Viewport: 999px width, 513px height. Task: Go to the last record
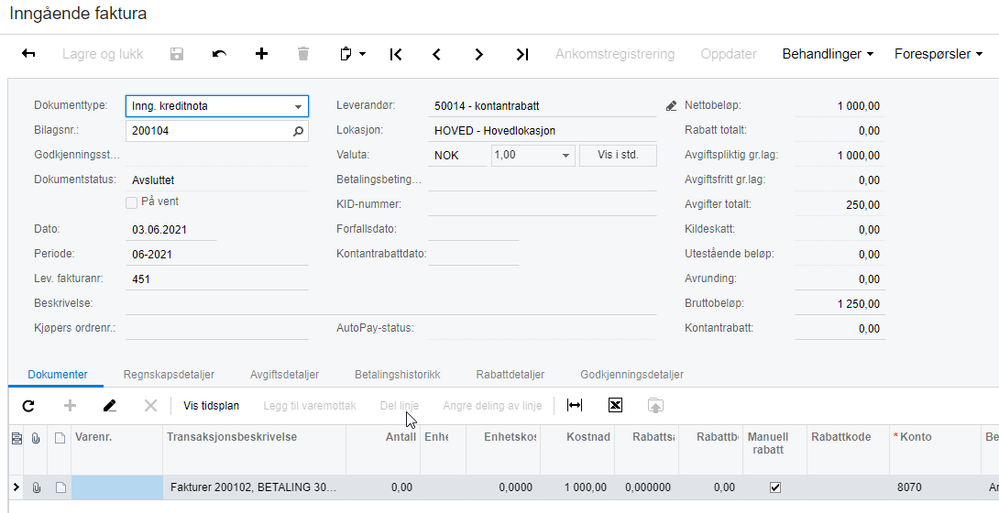522,54
